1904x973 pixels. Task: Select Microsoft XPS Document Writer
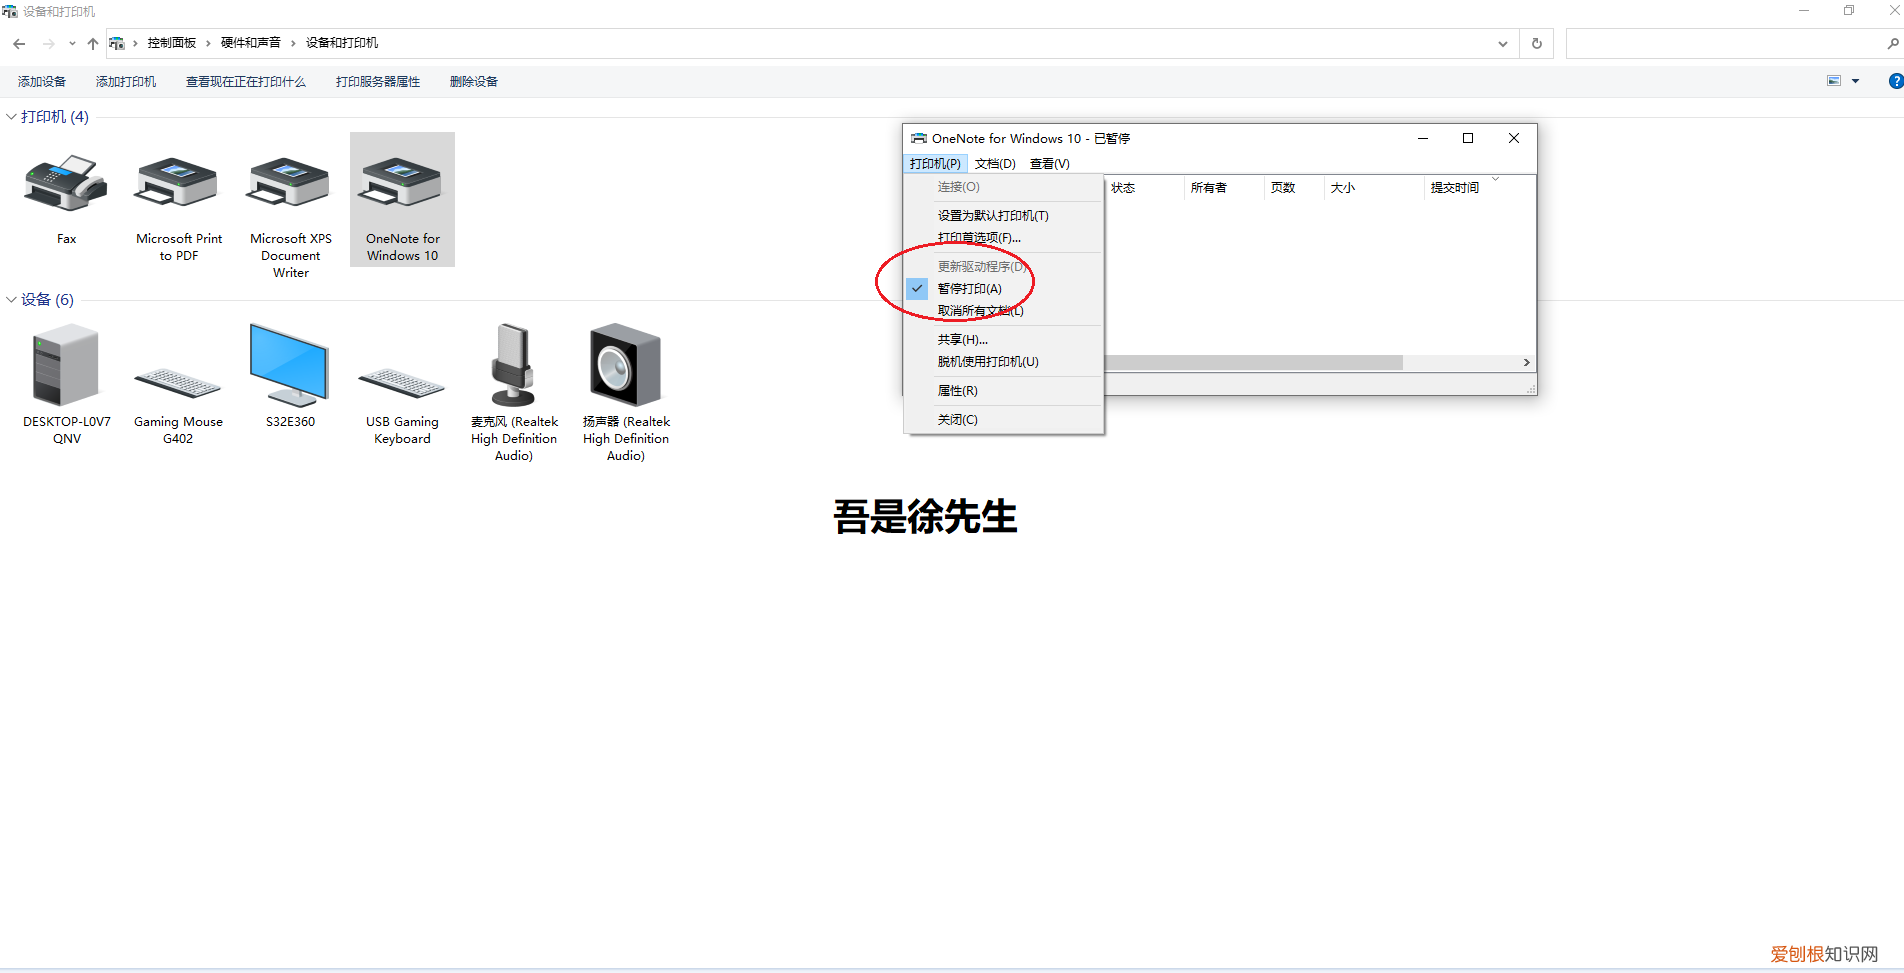click(290, 195)
